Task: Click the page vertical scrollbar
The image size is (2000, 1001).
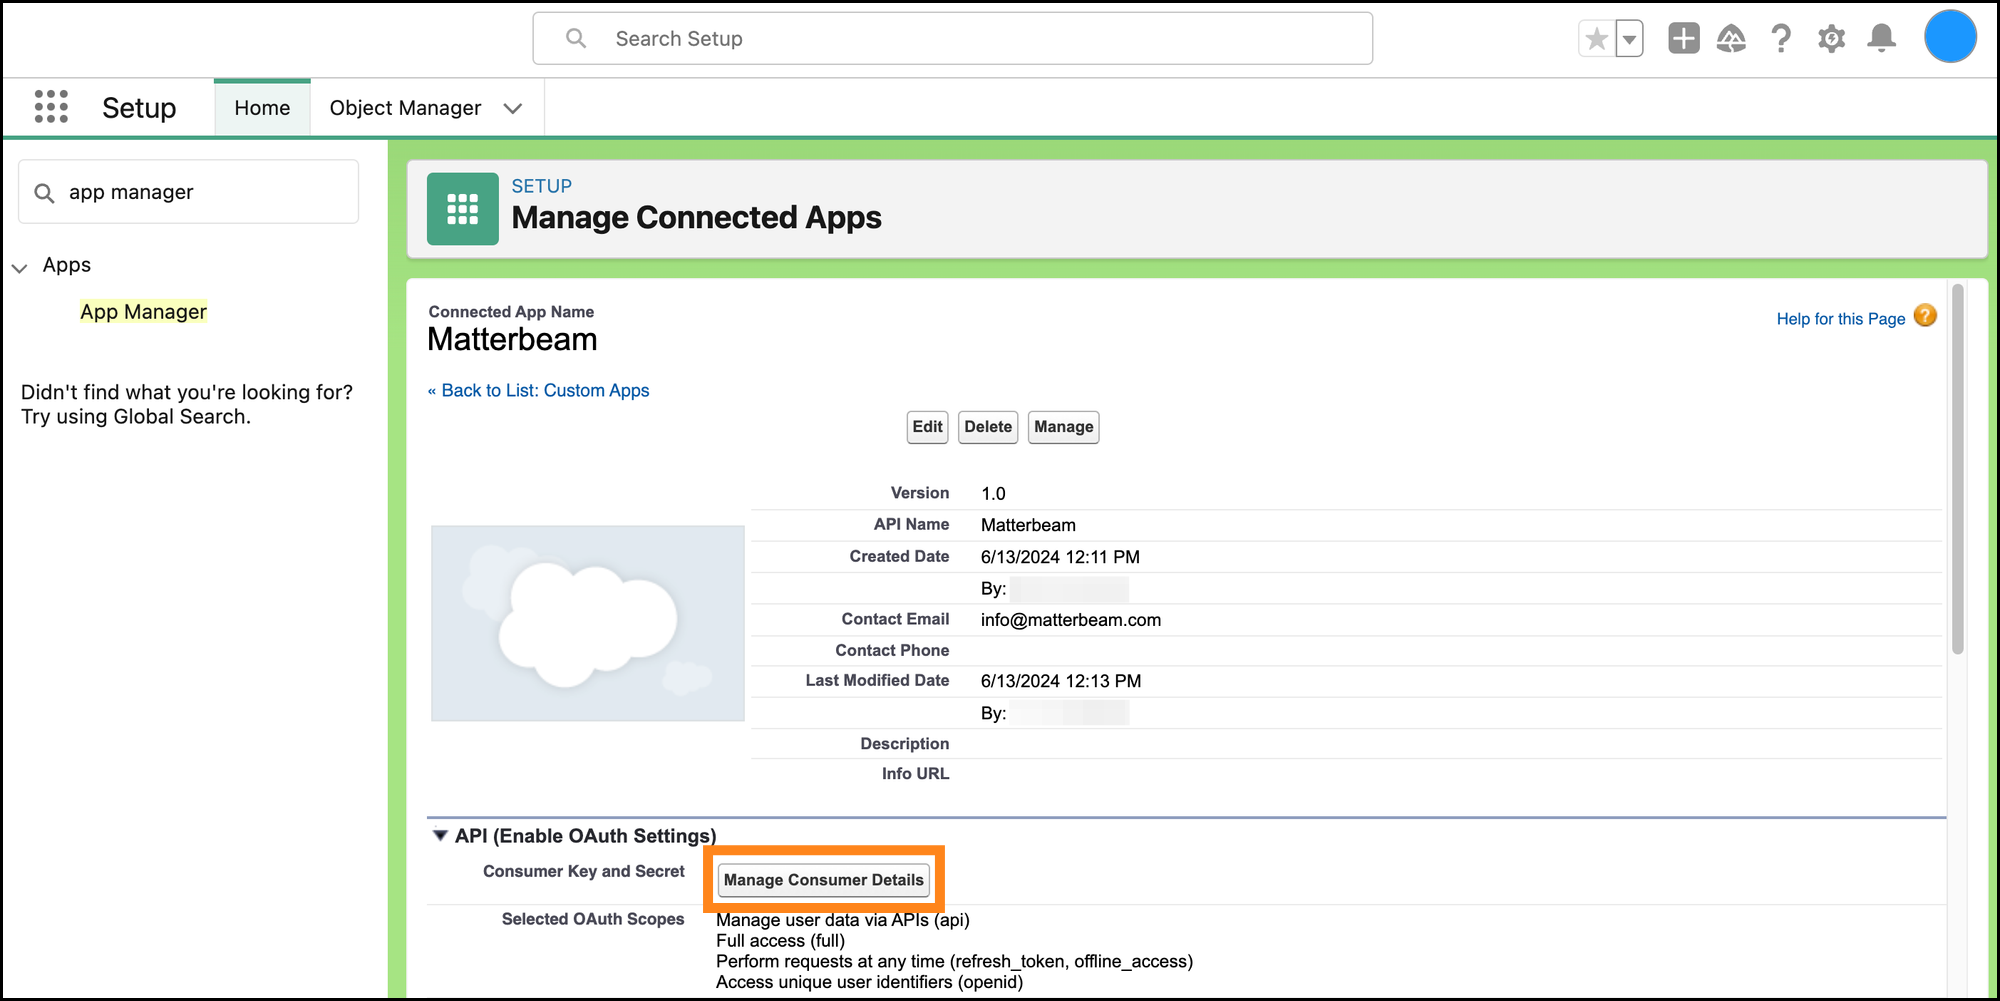Action: pyautogui.click(x=1957, y=469)
